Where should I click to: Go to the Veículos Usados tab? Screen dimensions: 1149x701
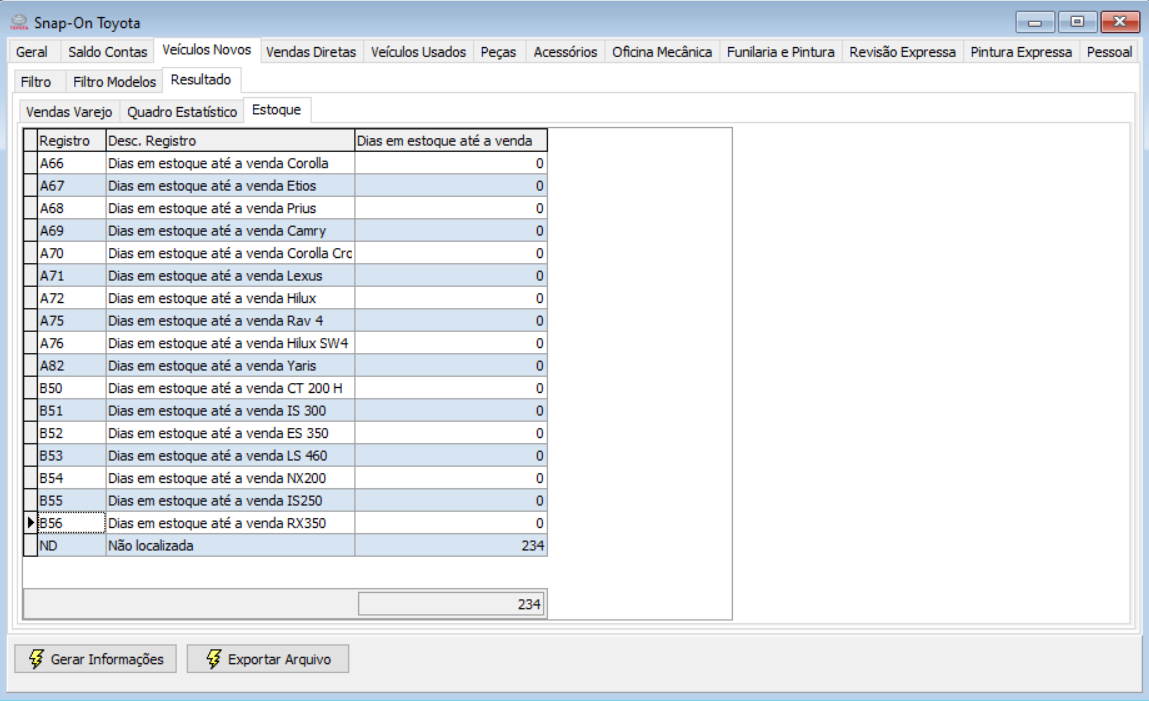(x=418, y=52)
